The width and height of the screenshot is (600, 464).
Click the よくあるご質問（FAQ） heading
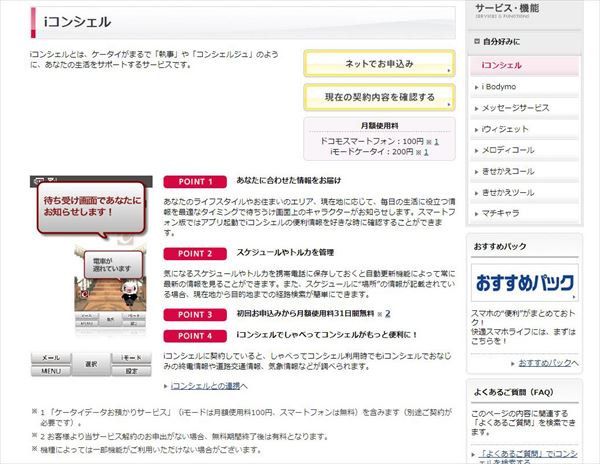pyautogui.click(x=514, y=392)
